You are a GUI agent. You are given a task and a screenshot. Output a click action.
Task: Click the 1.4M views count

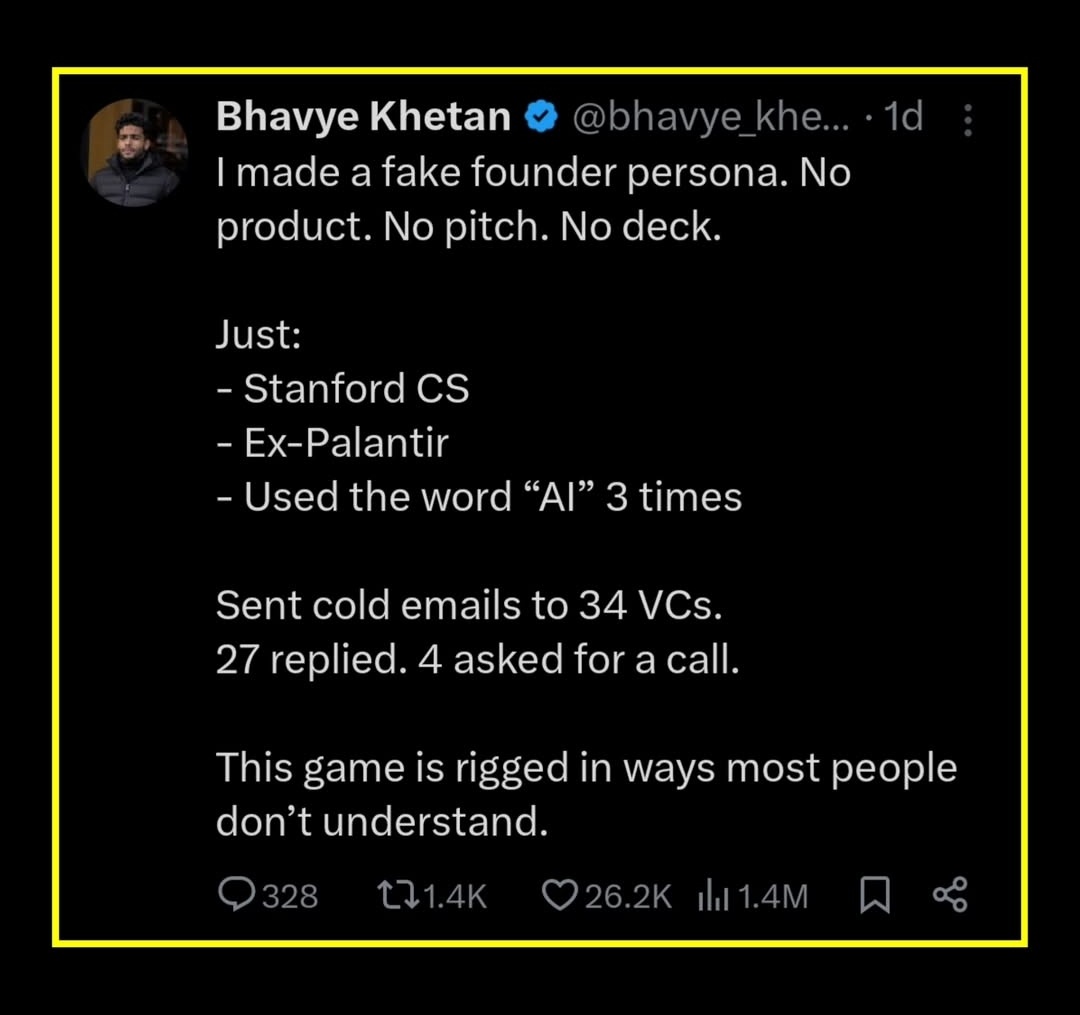point(773,896)
